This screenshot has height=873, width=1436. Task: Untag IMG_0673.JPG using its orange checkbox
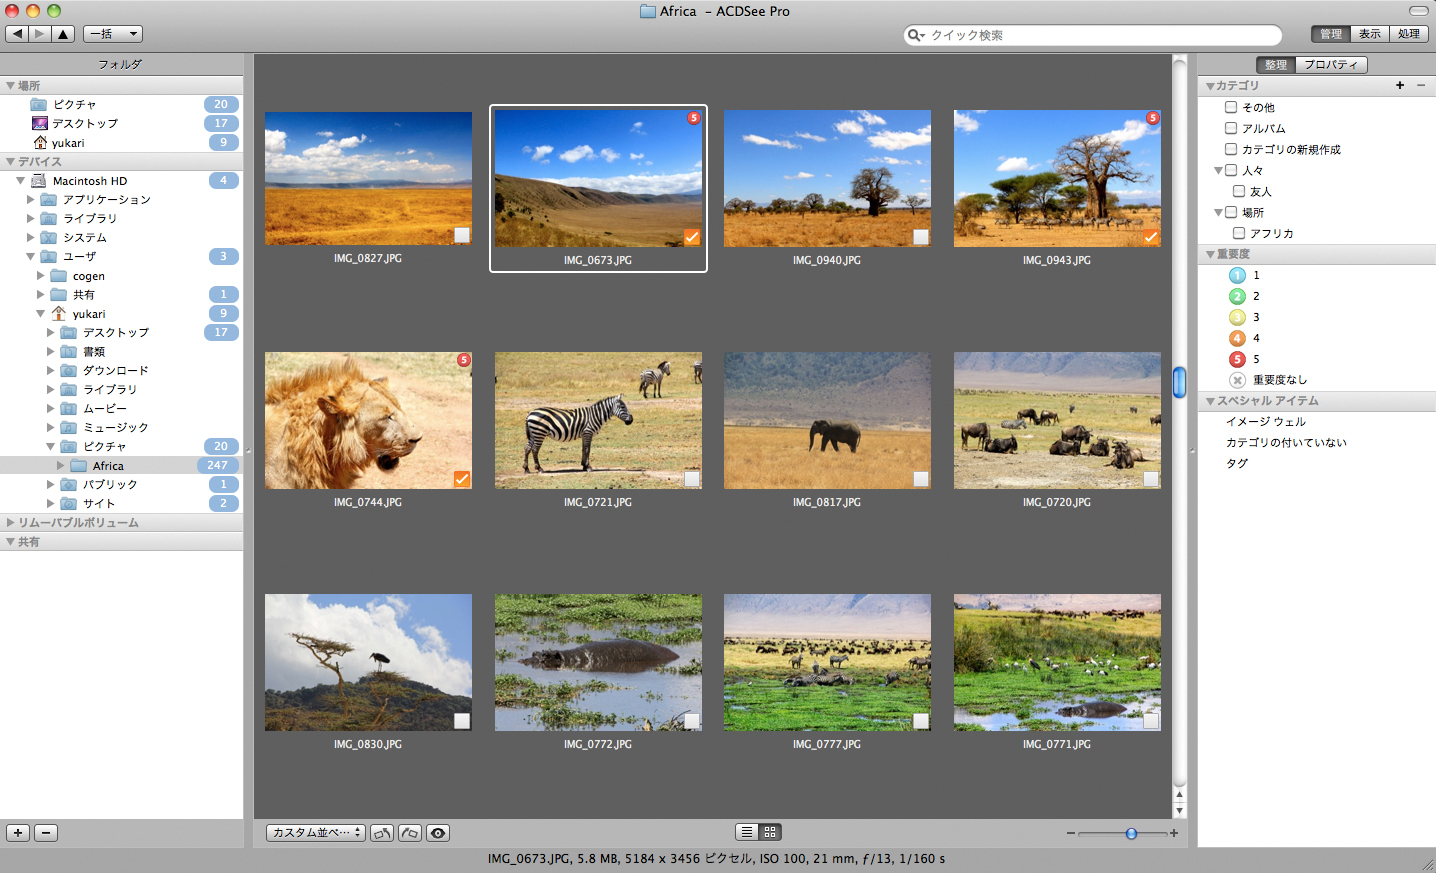point(692,237)
